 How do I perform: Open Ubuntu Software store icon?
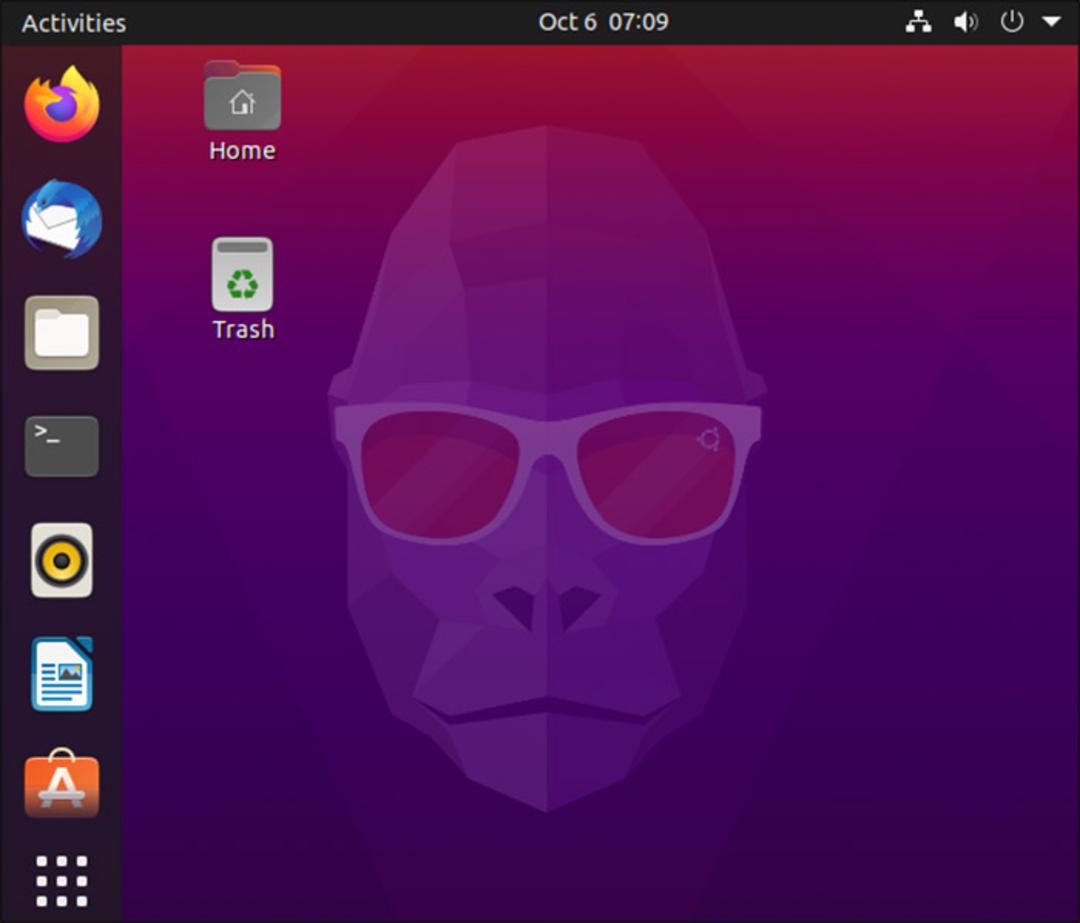click(x=62, y=784)
